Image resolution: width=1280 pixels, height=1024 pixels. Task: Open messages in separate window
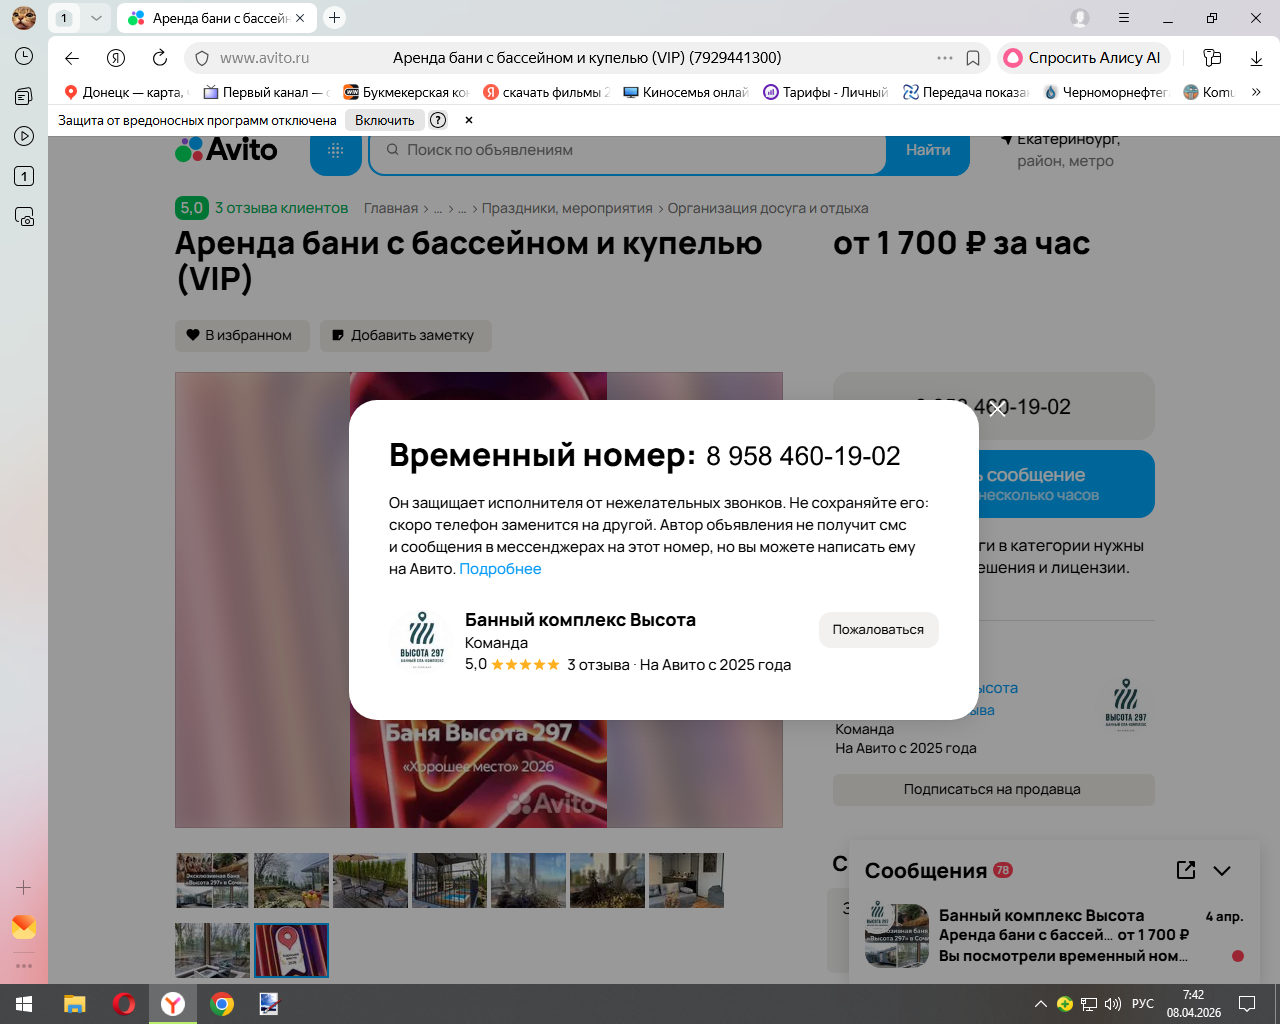click(1186, 870)
